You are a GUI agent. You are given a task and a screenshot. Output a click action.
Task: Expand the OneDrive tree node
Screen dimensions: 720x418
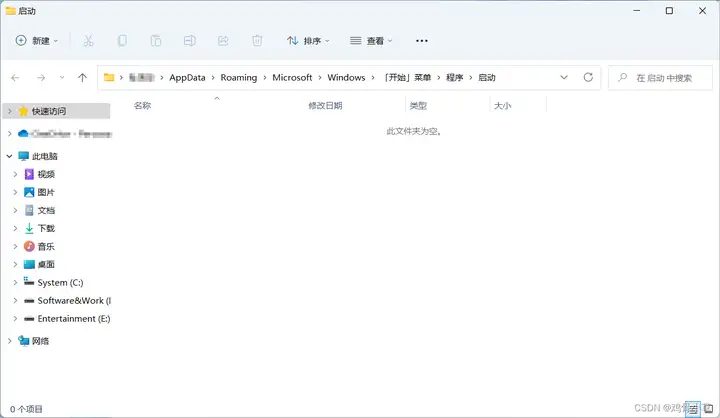(10, 134)
